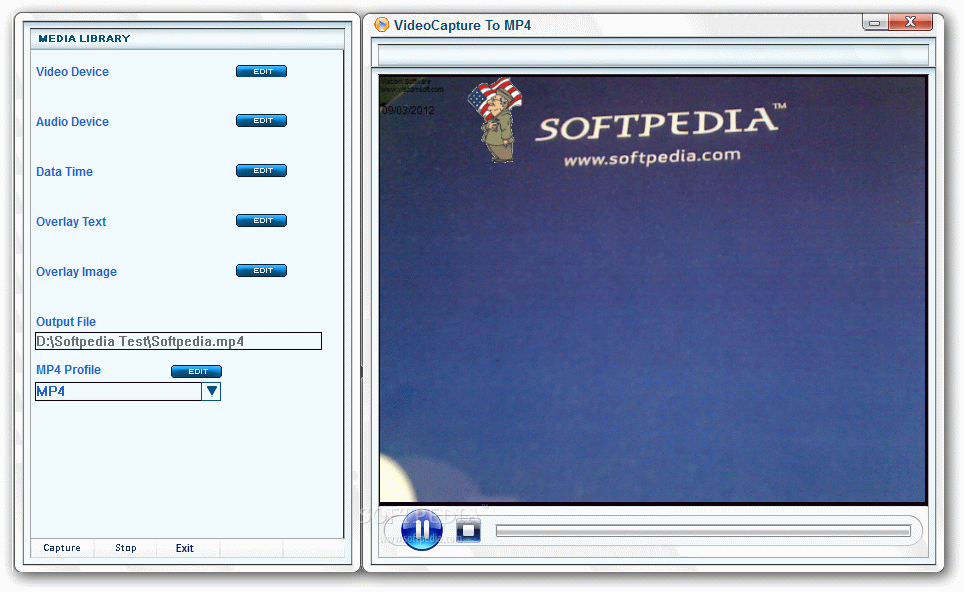Click the Output File path field
Image resolution: width=964 pixels, height=592 pixels.
click(178, 341)
